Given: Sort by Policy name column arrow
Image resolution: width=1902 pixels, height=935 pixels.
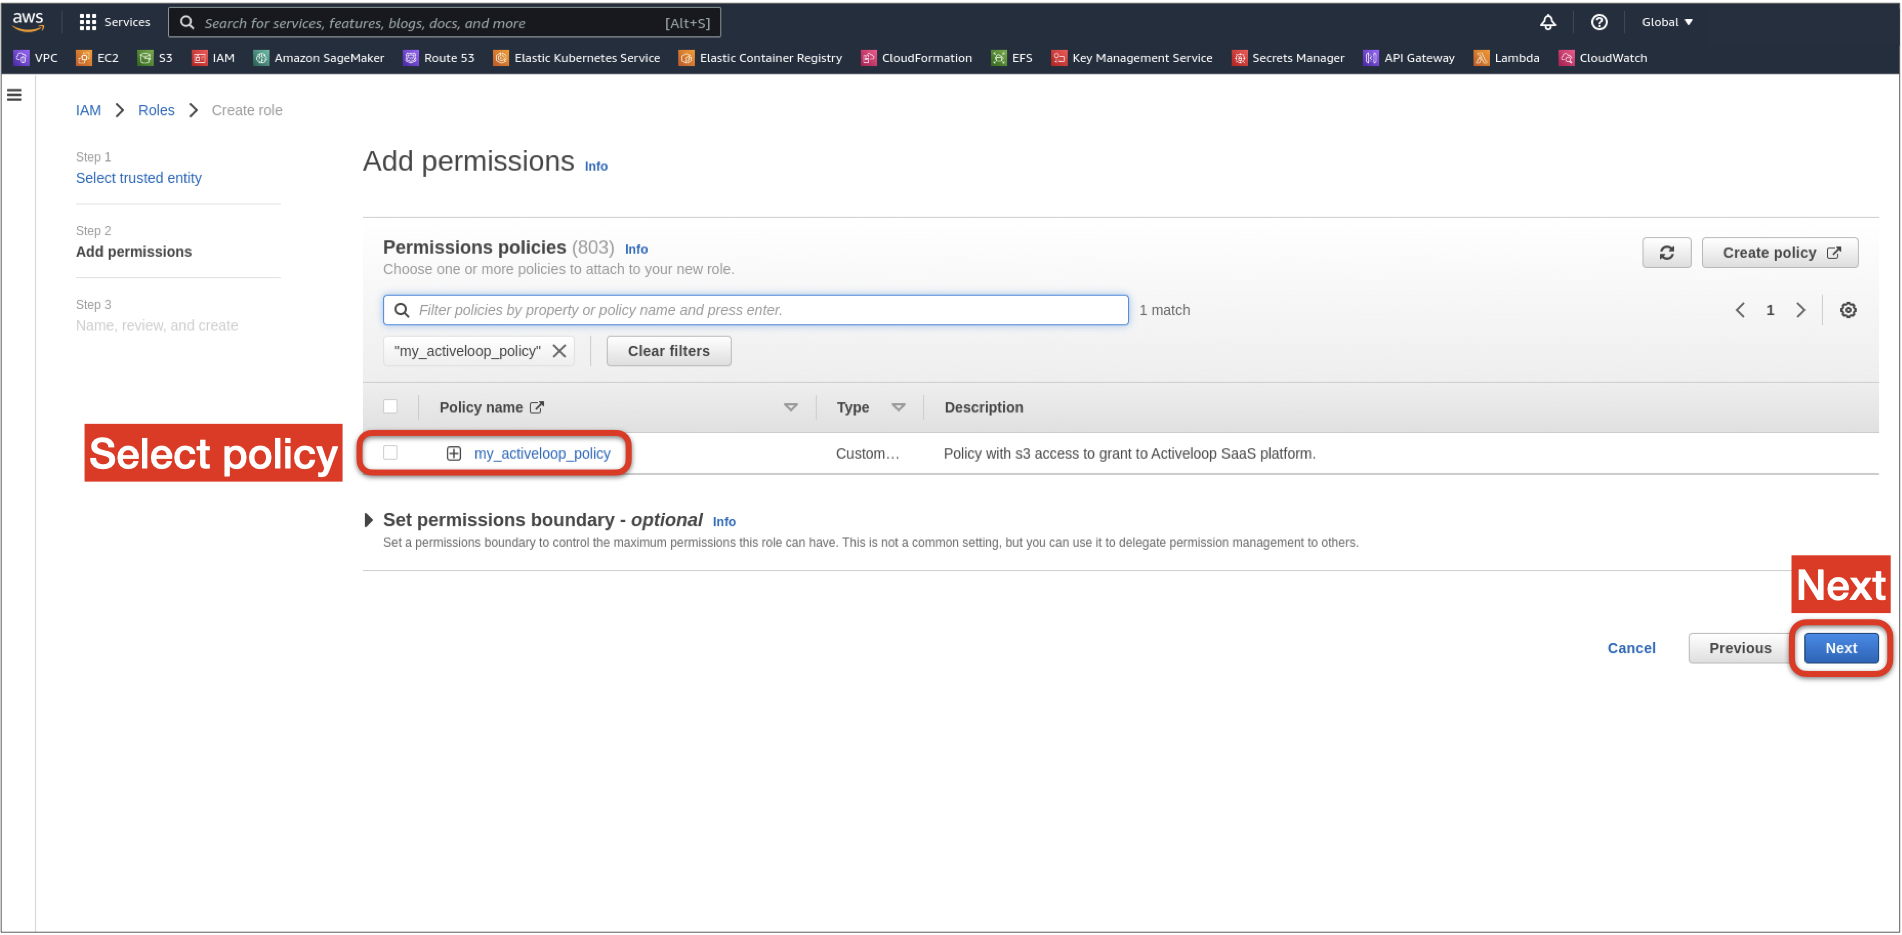Looking at the screenshot, I should 790,407.
